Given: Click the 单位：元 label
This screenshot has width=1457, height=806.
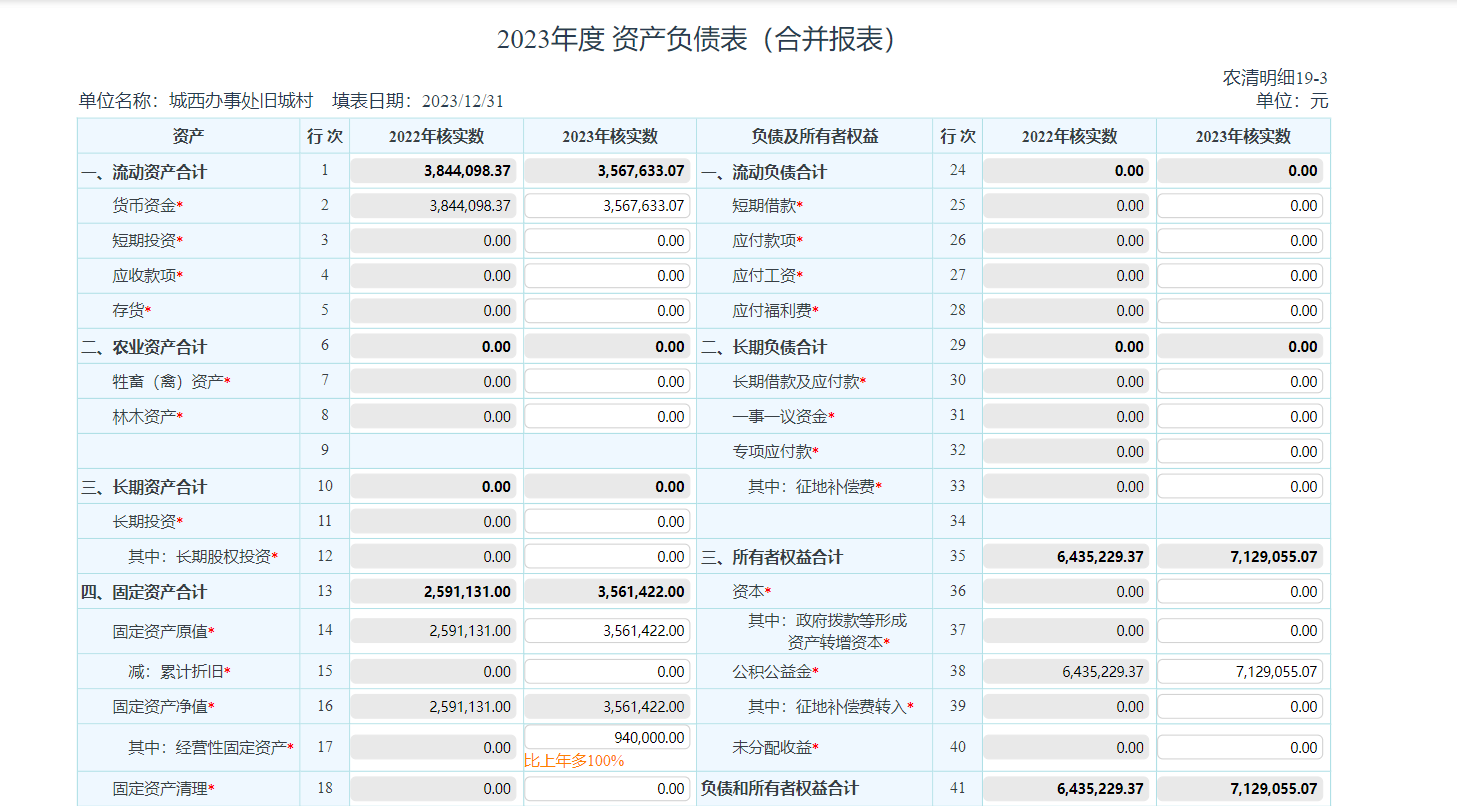Looking at the screenshot, I should coord(1292,101).
